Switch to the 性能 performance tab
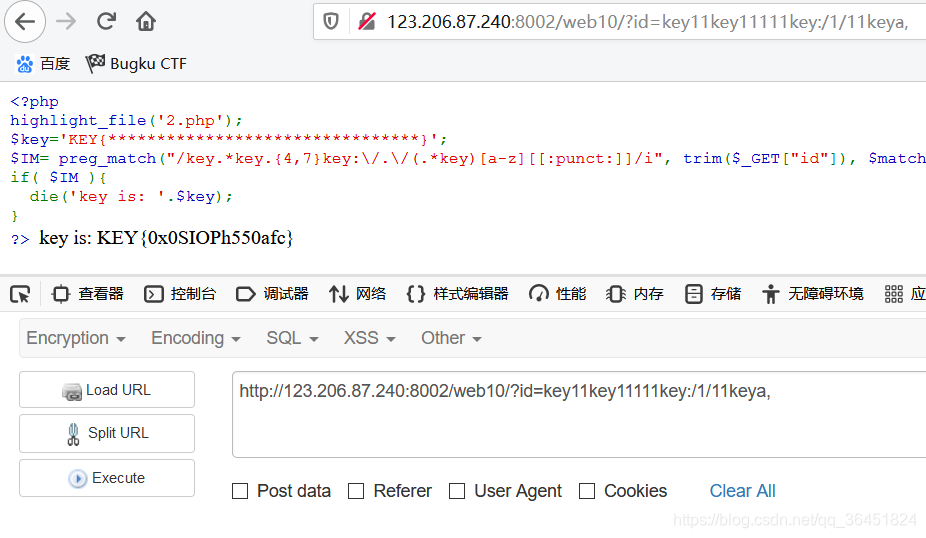The image size is (926, 538). [557, 294]
